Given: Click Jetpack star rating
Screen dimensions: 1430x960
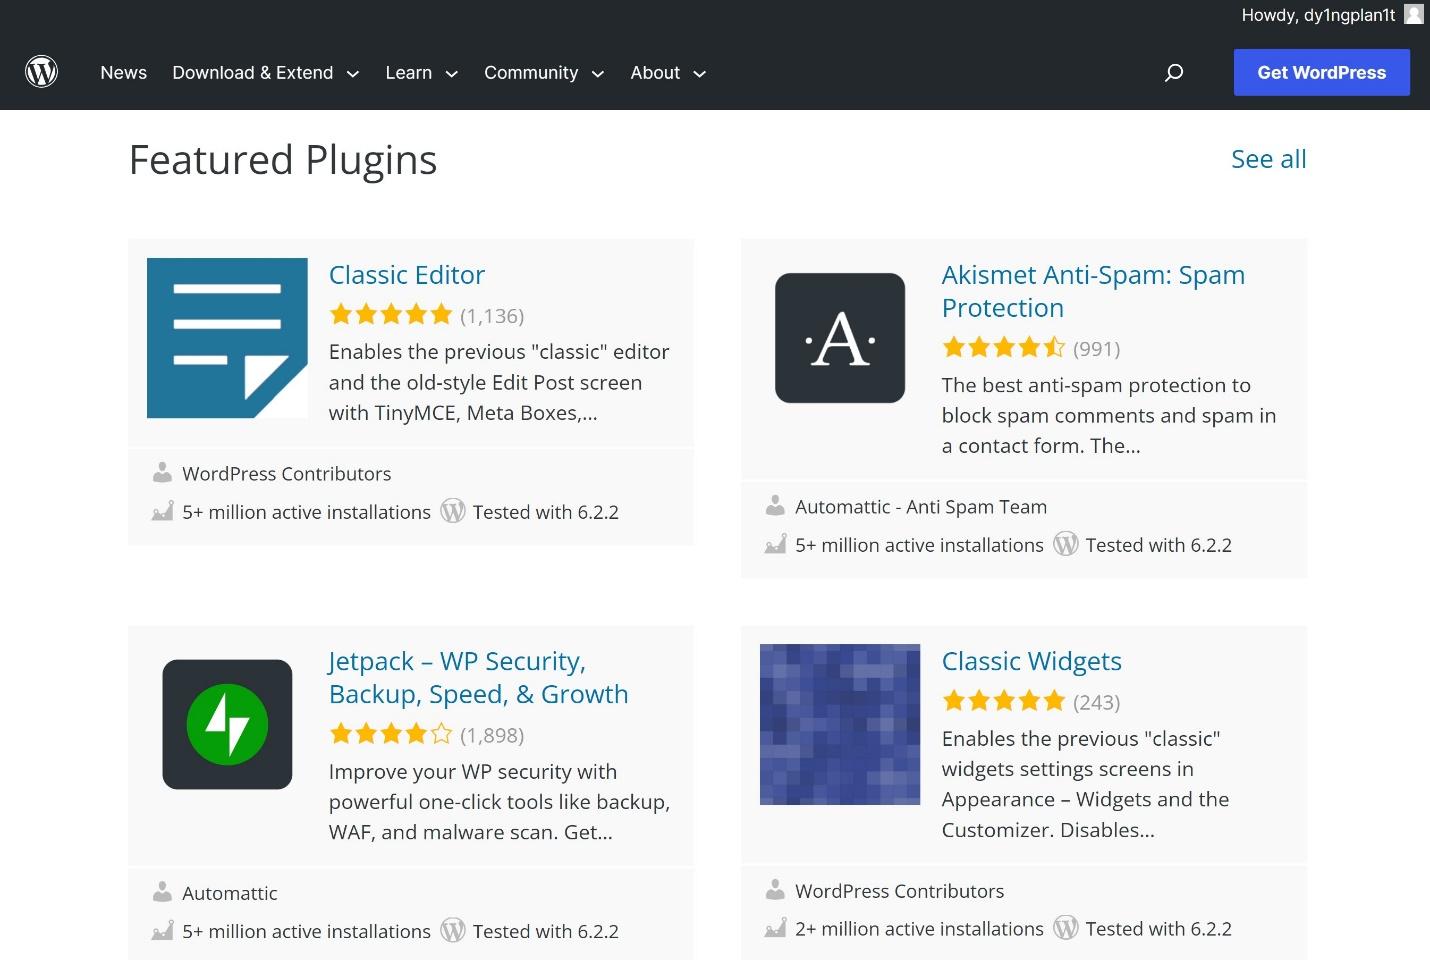Looking at the screenshot, I should (391, 734).
